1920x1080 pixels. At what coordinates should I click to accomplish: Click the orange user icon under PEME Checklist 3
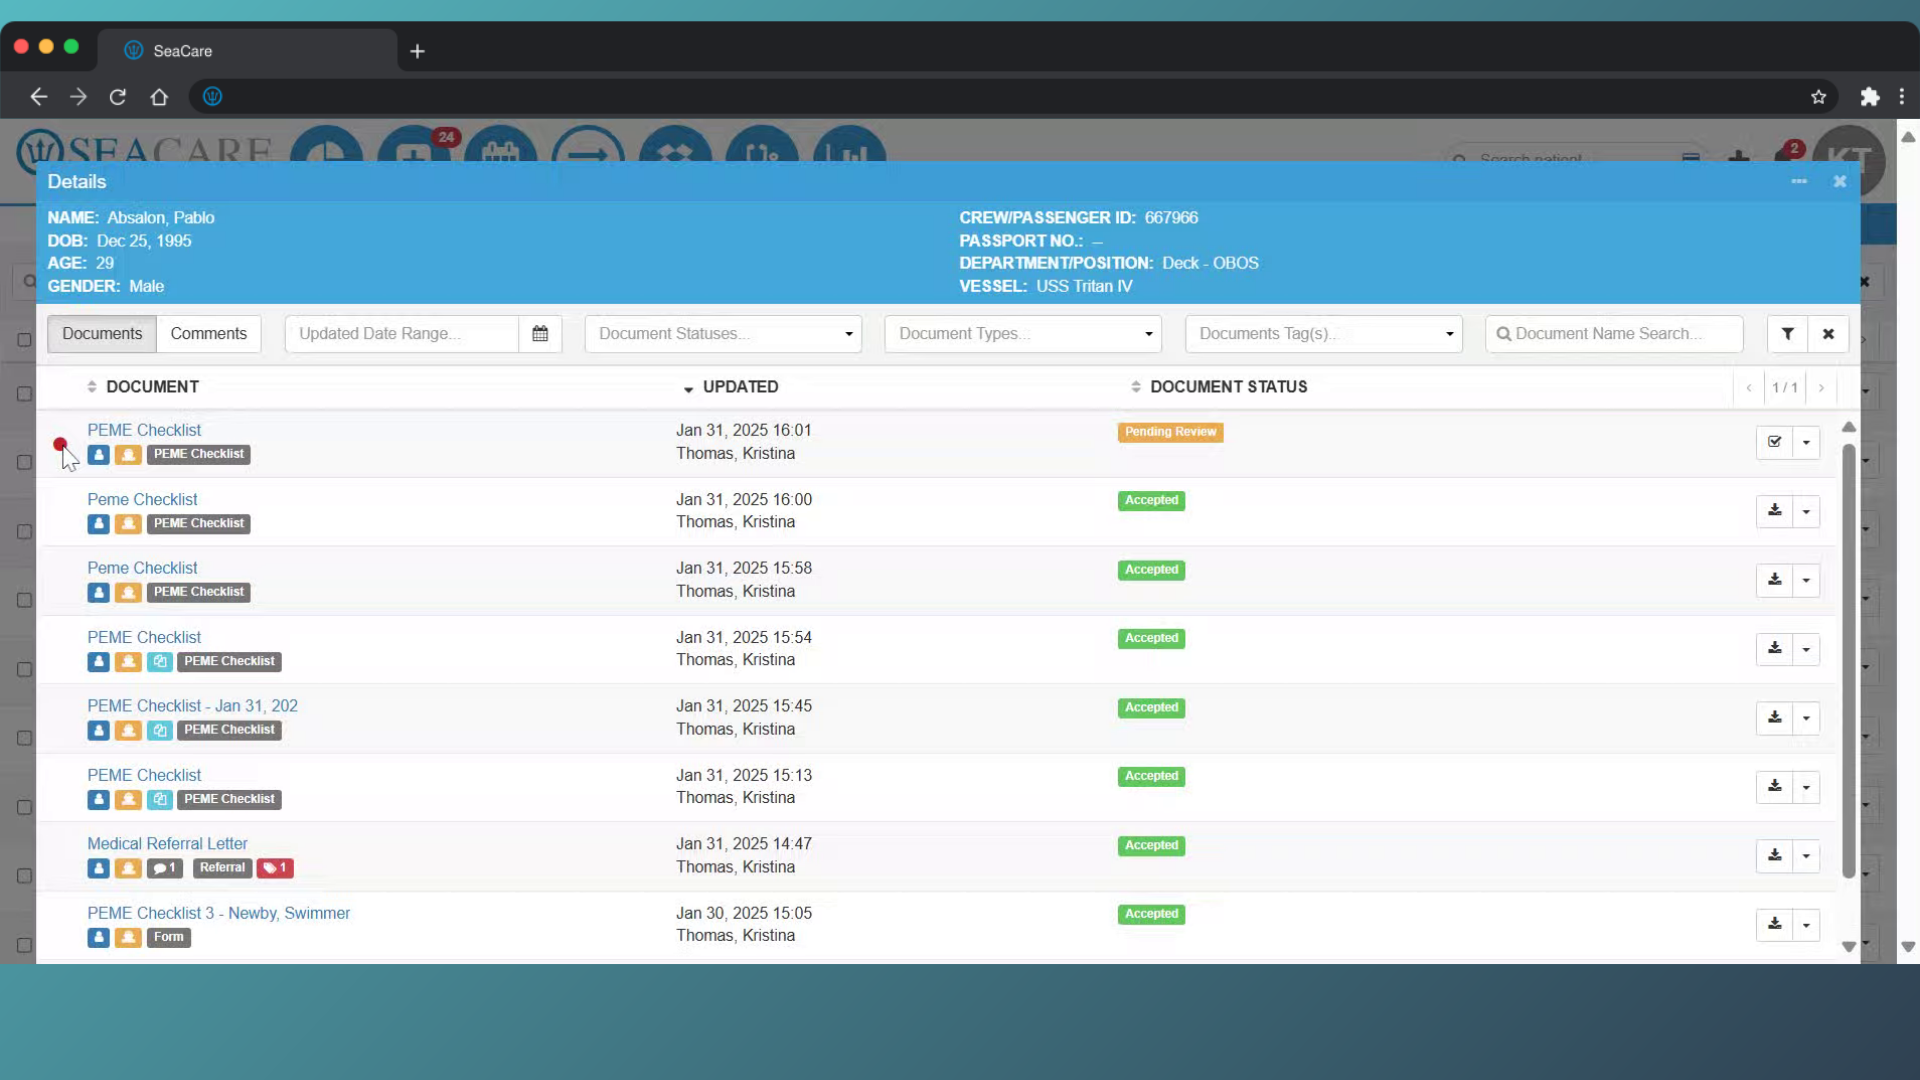point(128,937)
